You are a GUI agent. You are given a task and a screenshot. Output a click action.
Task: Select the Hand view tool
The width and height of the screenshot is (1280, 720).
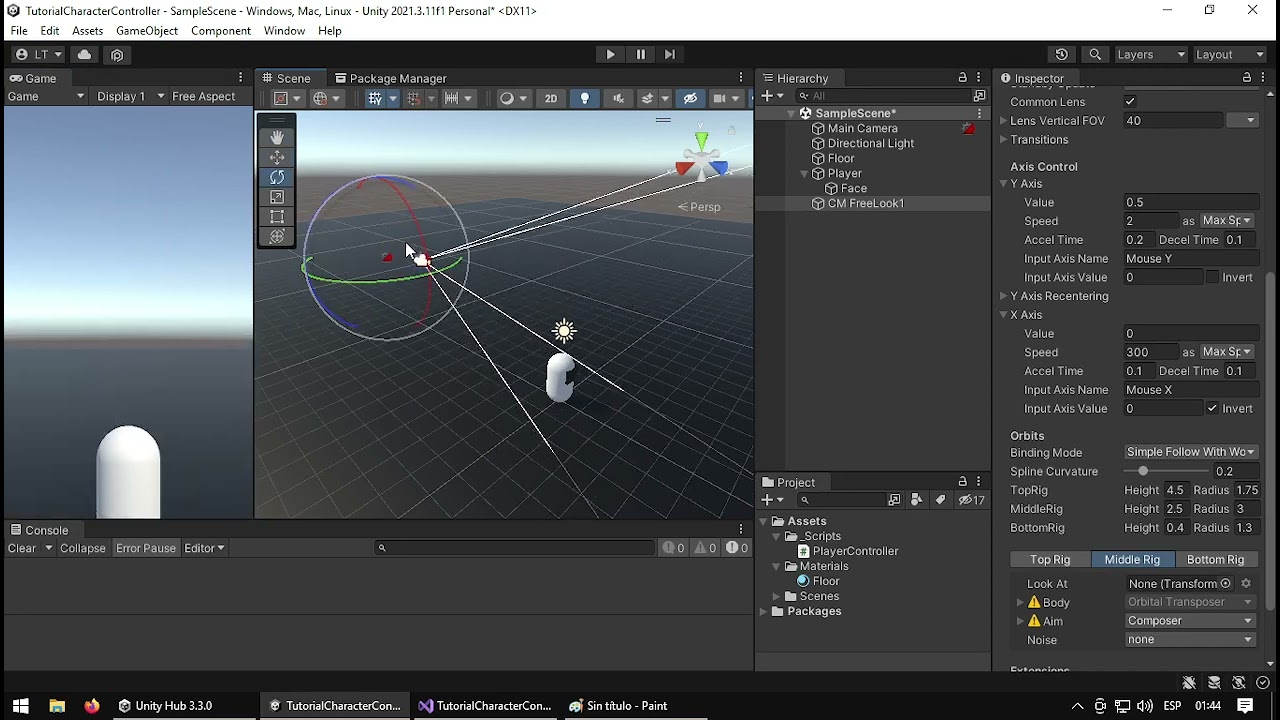[x=277, y=137]
